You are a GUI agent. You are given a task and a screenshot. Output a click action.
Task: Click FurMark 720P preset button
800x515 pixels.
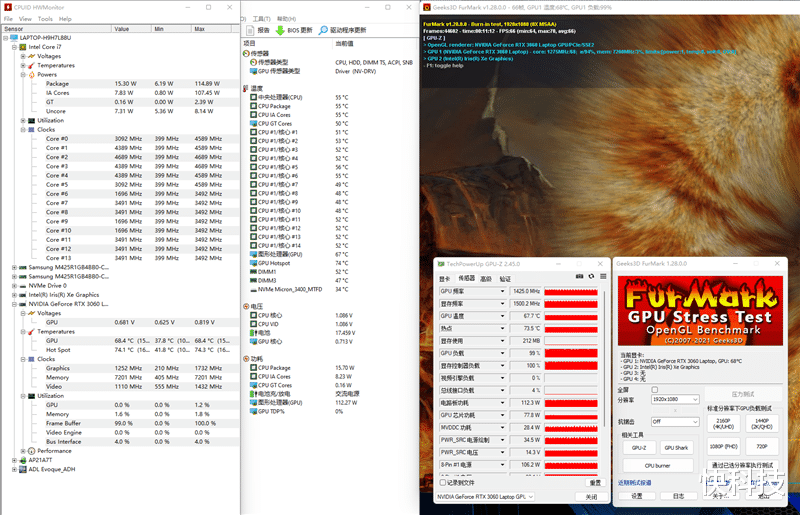(762, 446)
